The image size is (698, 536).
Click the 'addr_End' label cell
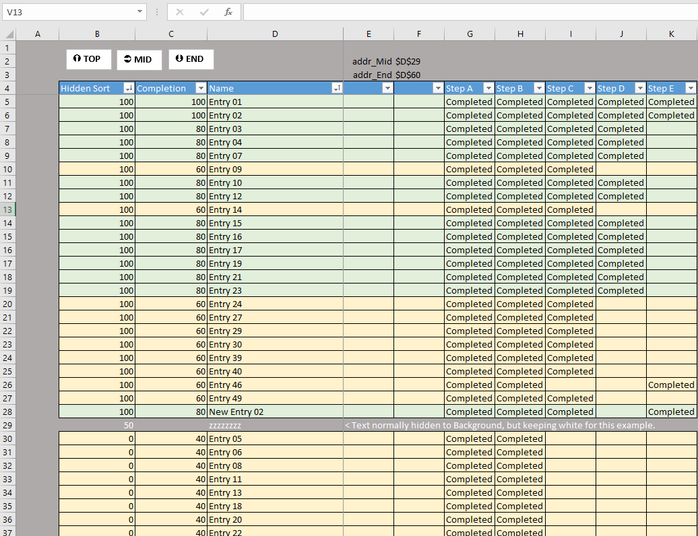tap(369, 75)
